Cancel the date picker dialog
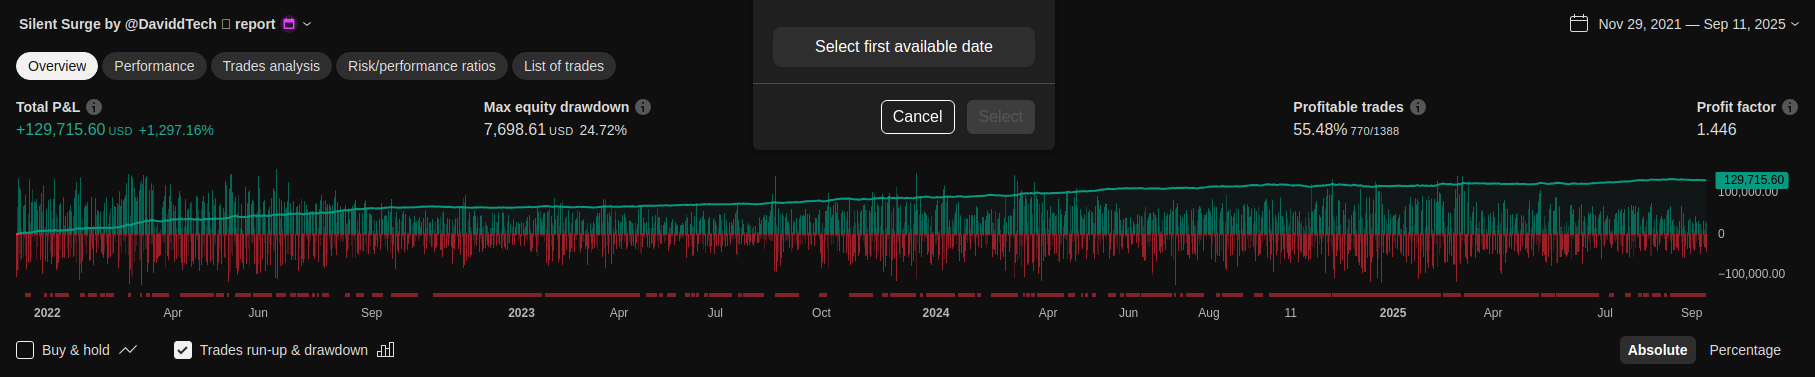The image size is (1815, 377). click(x=918, y=117)
